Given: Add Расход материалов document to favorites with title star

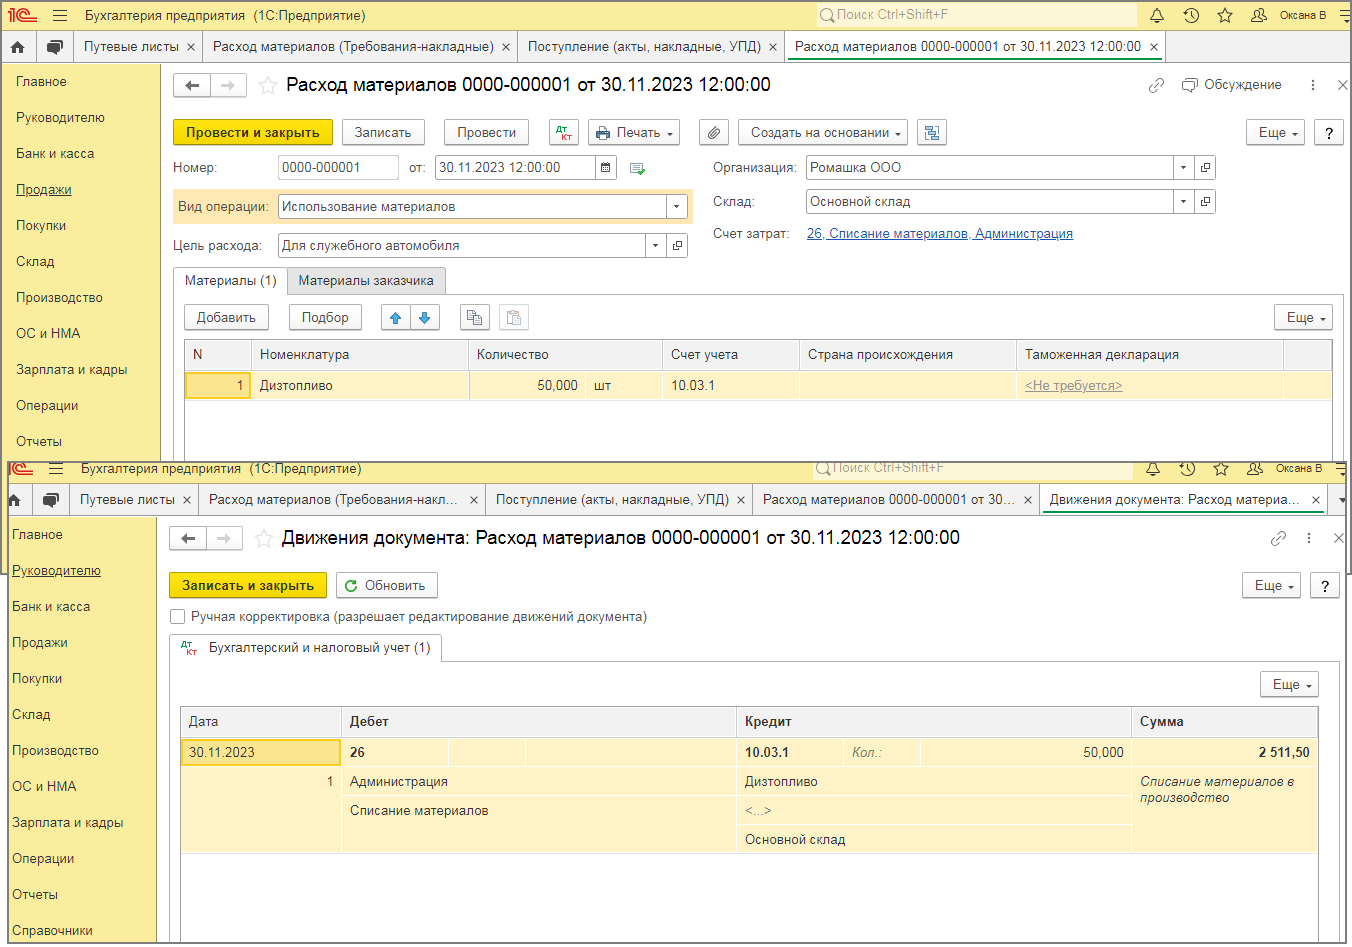Looking at the screenshot, I should click(x=267, y=86).
